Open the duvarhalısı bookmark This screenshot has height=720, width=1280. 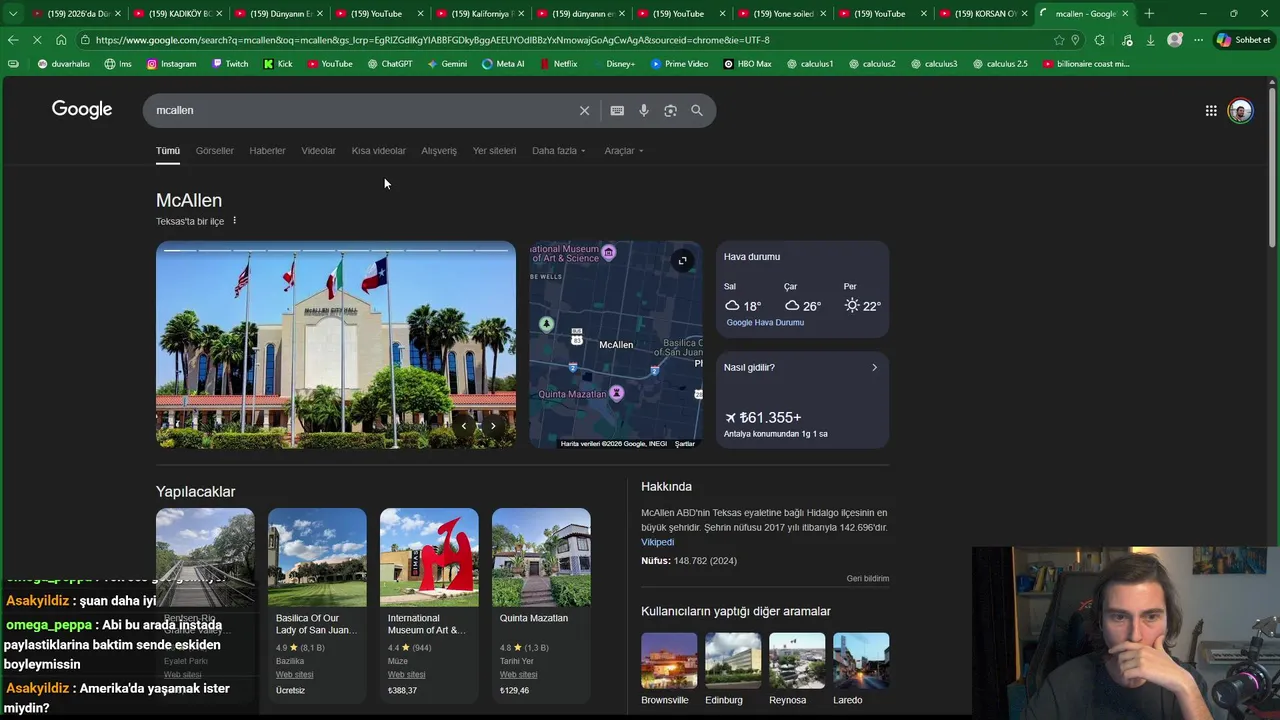pyautogui.click(x=63, y=64)
